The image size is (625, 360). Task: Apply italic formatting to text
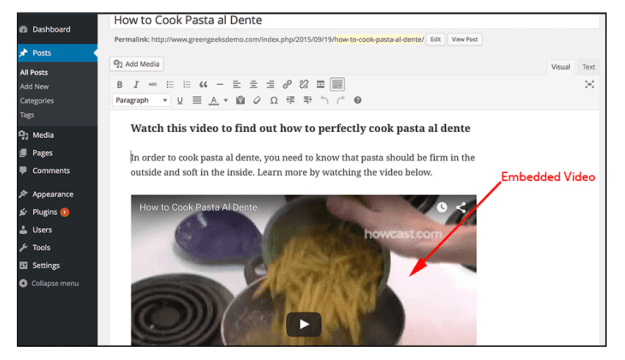pos(136,85)
